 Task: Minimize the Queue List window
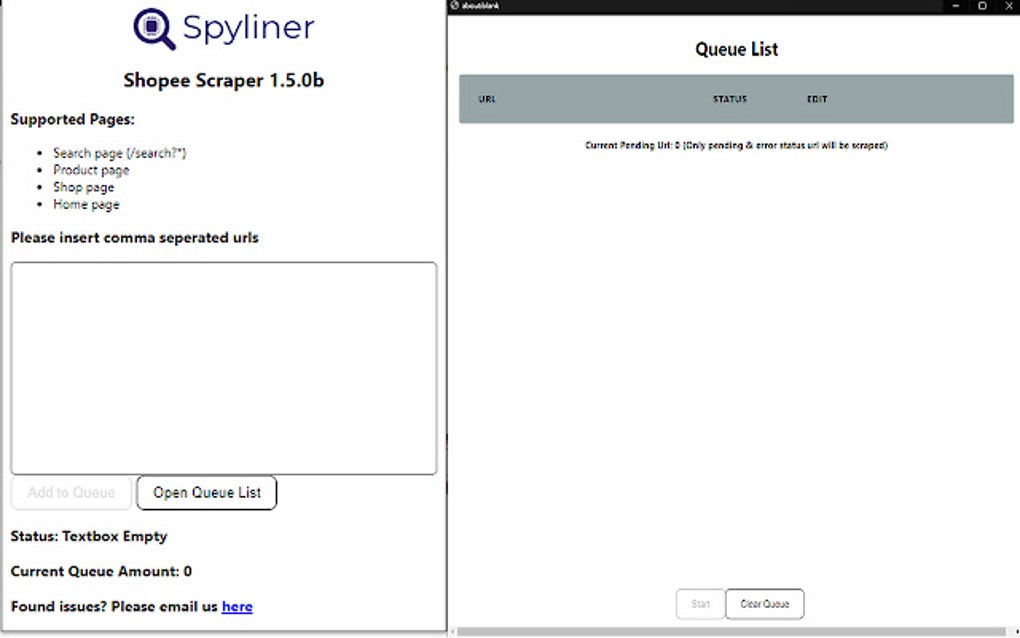956,5
